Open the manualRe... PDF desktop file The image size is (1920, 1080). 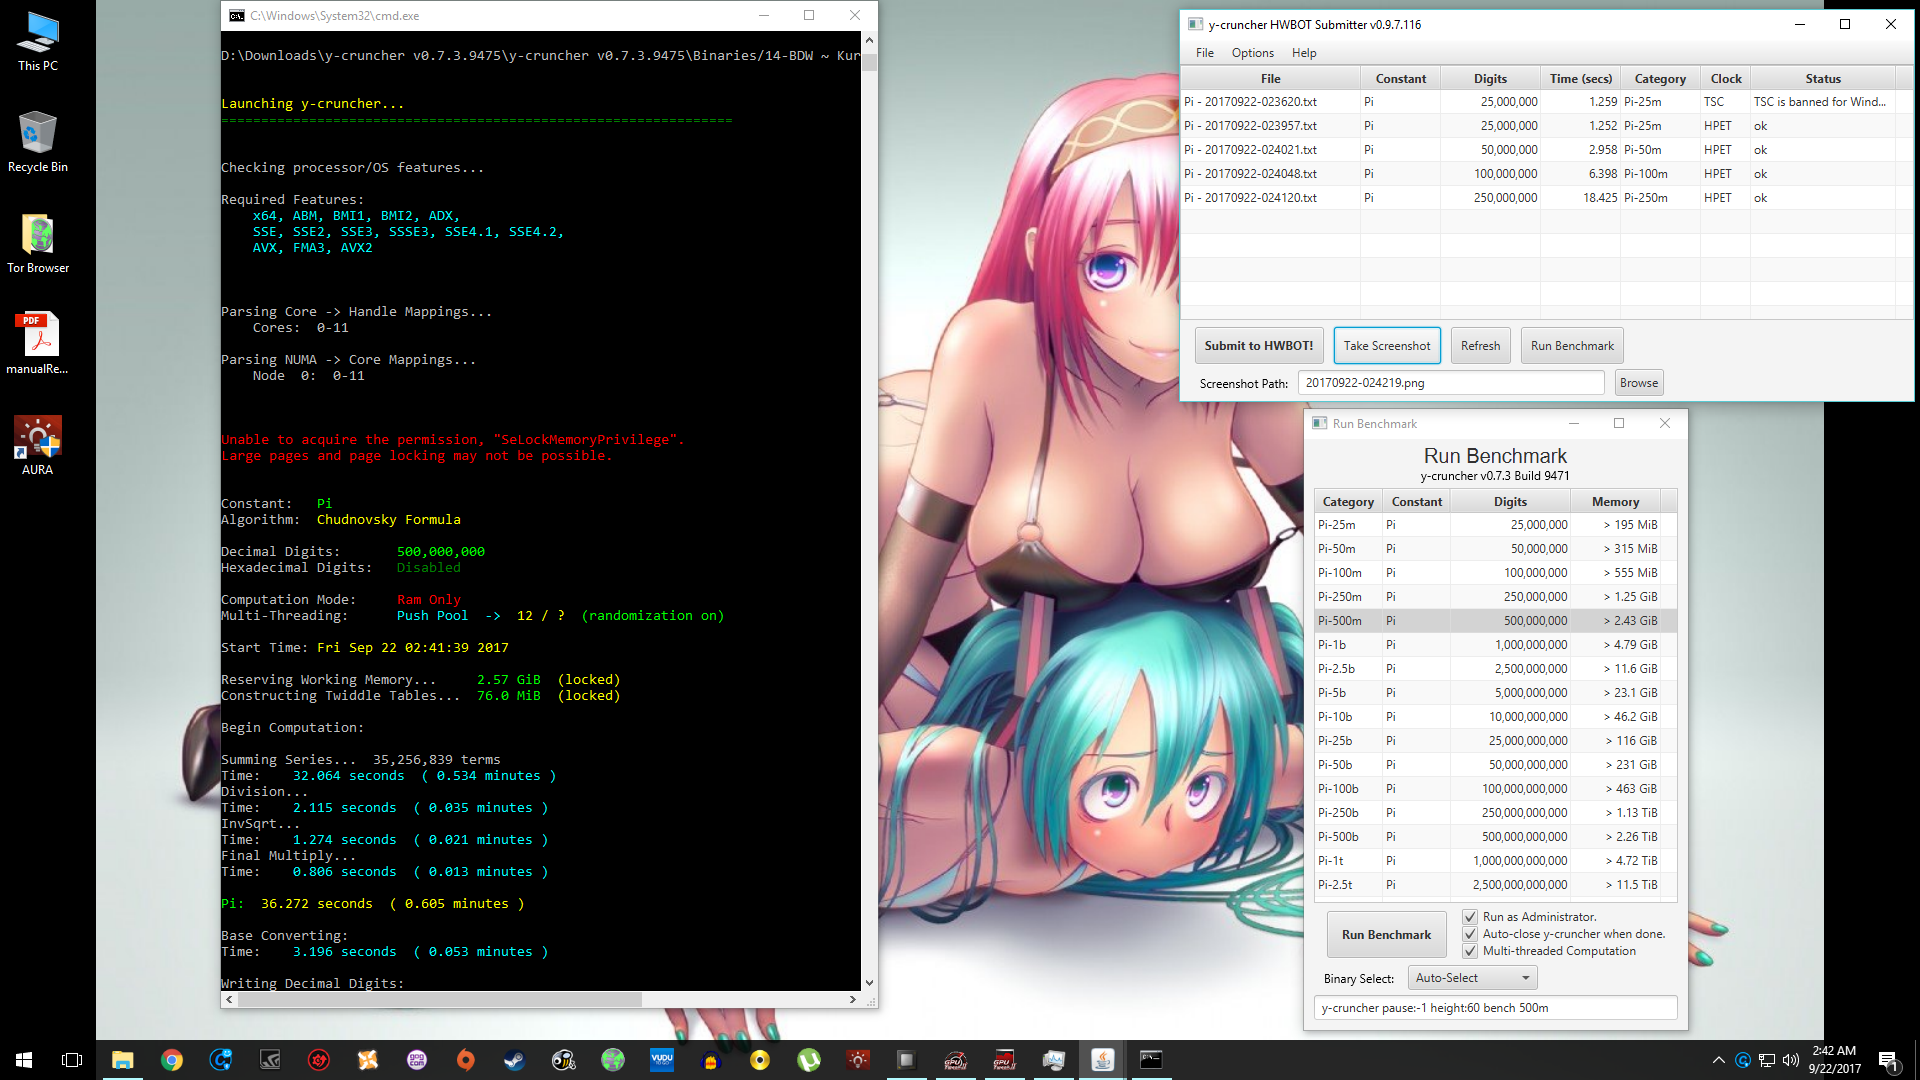(x=38, y=343)
